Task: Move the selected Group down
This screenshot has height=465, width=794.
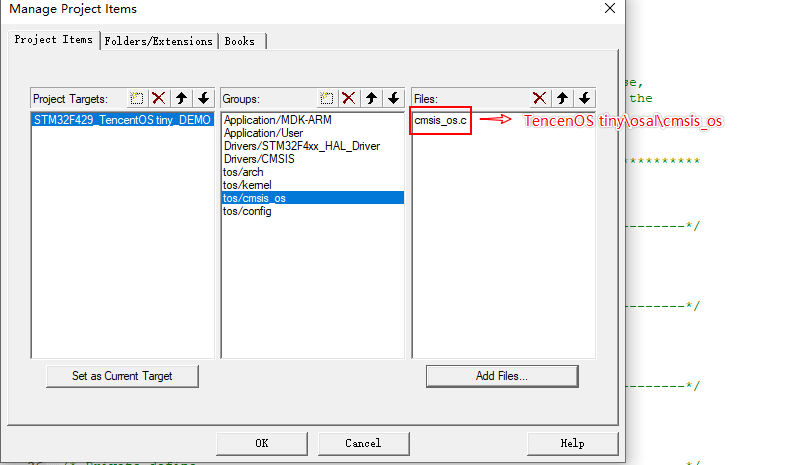Action: [x=393, y=98]
